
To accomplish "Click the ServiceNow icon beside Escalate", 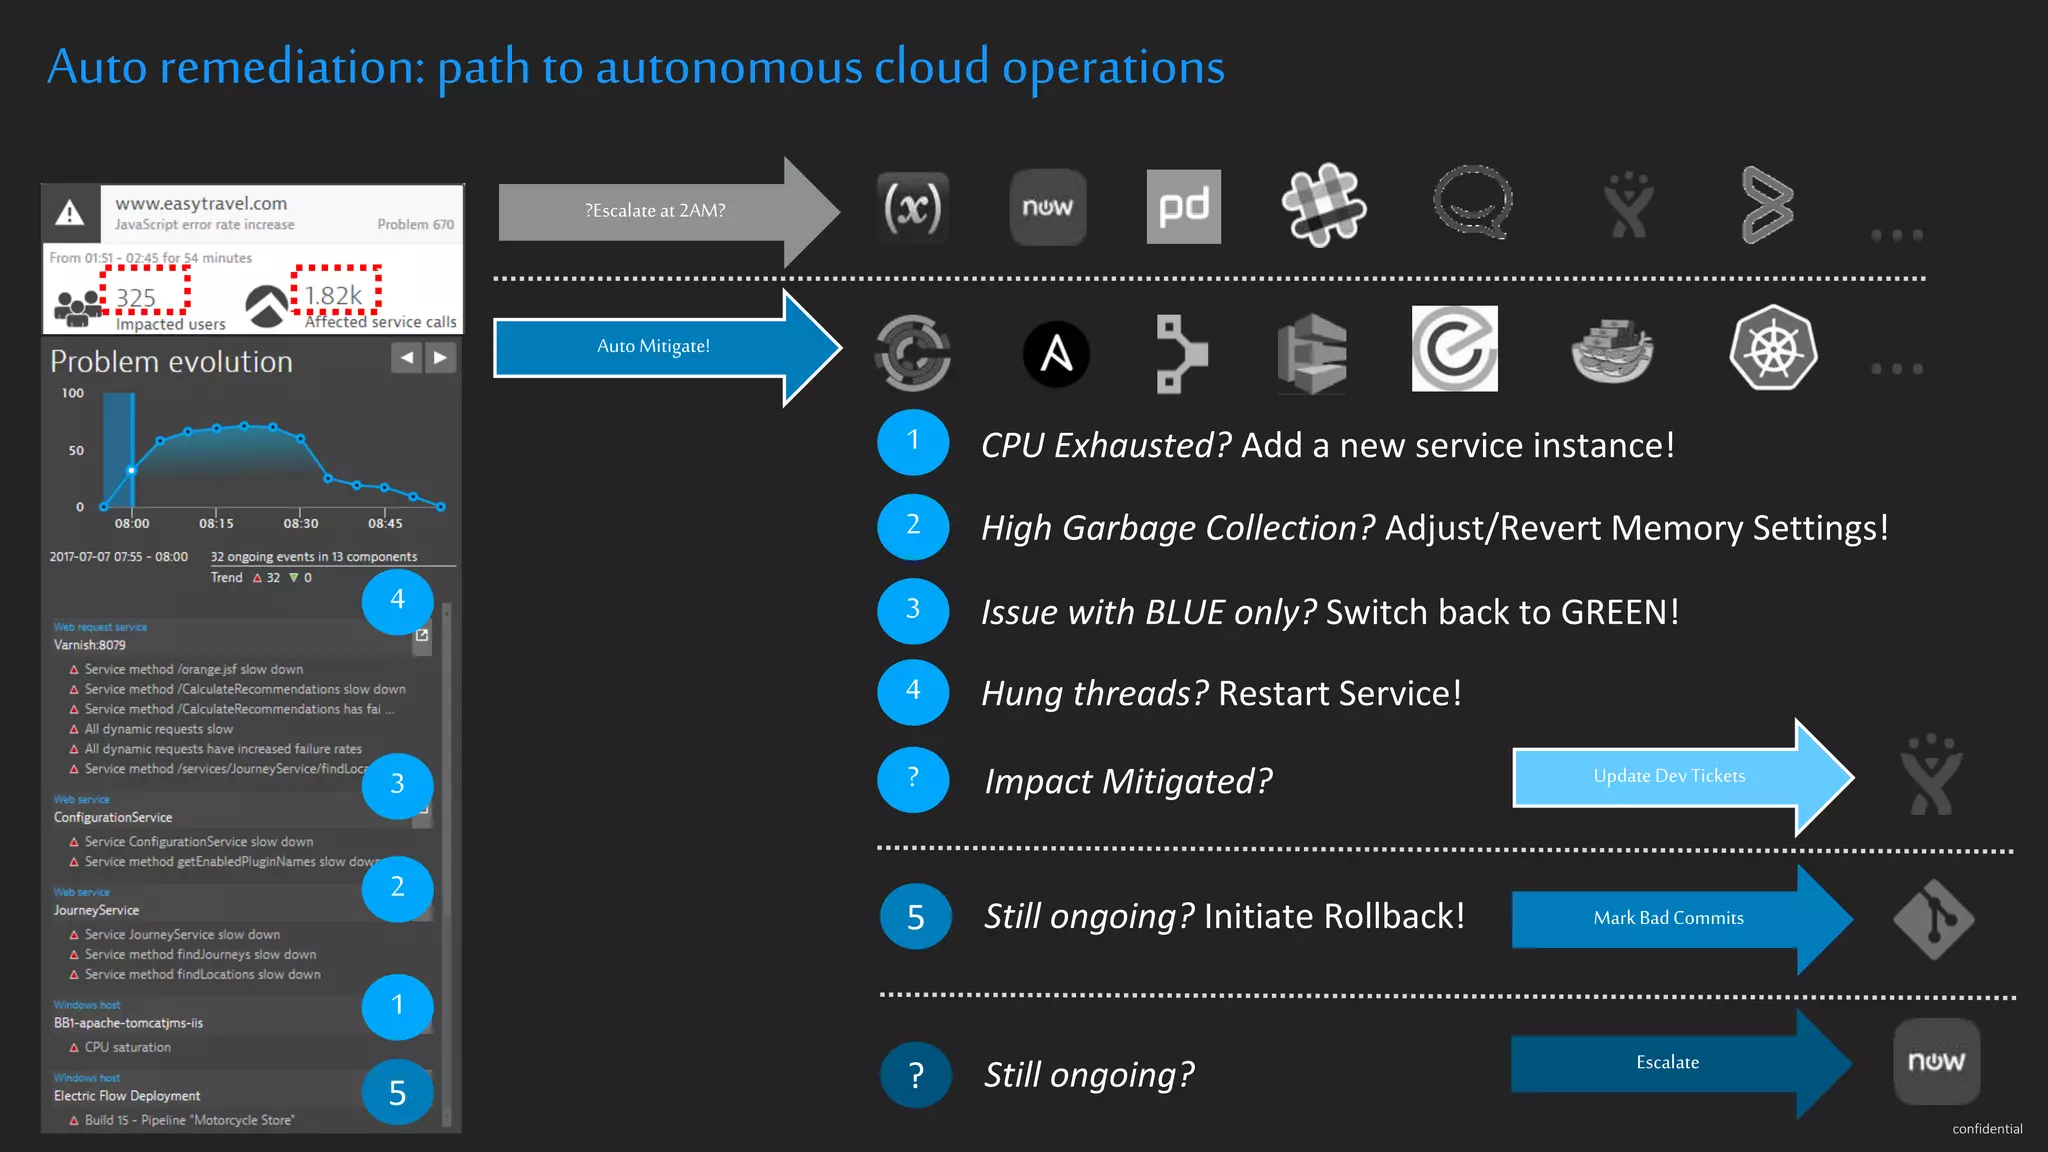I will (1937, 1061).
